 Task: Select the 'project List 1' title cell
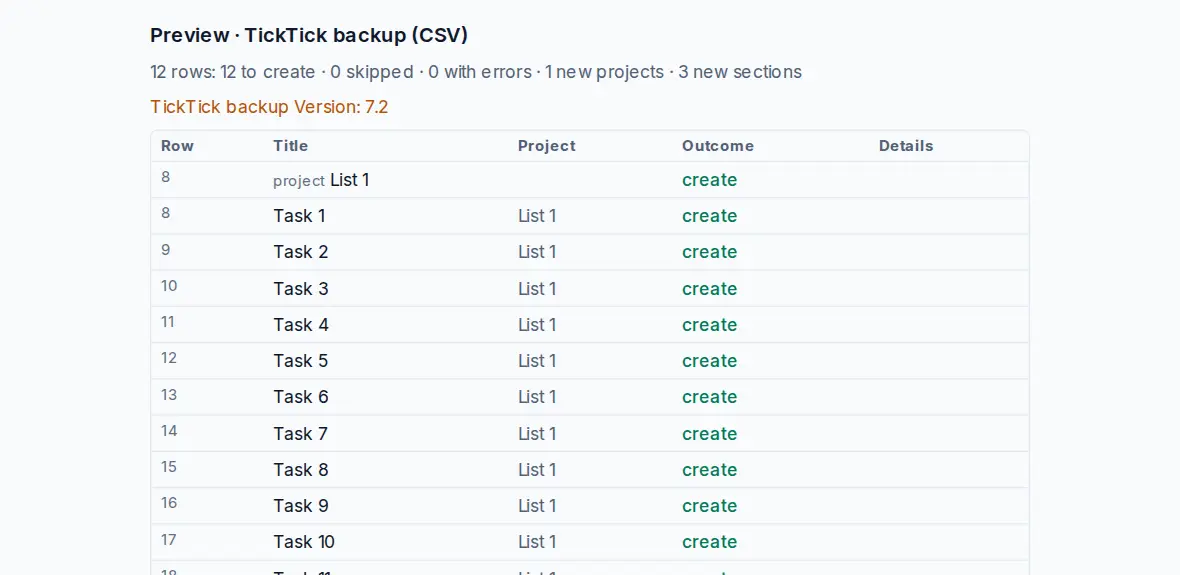[x=321, y=180]
